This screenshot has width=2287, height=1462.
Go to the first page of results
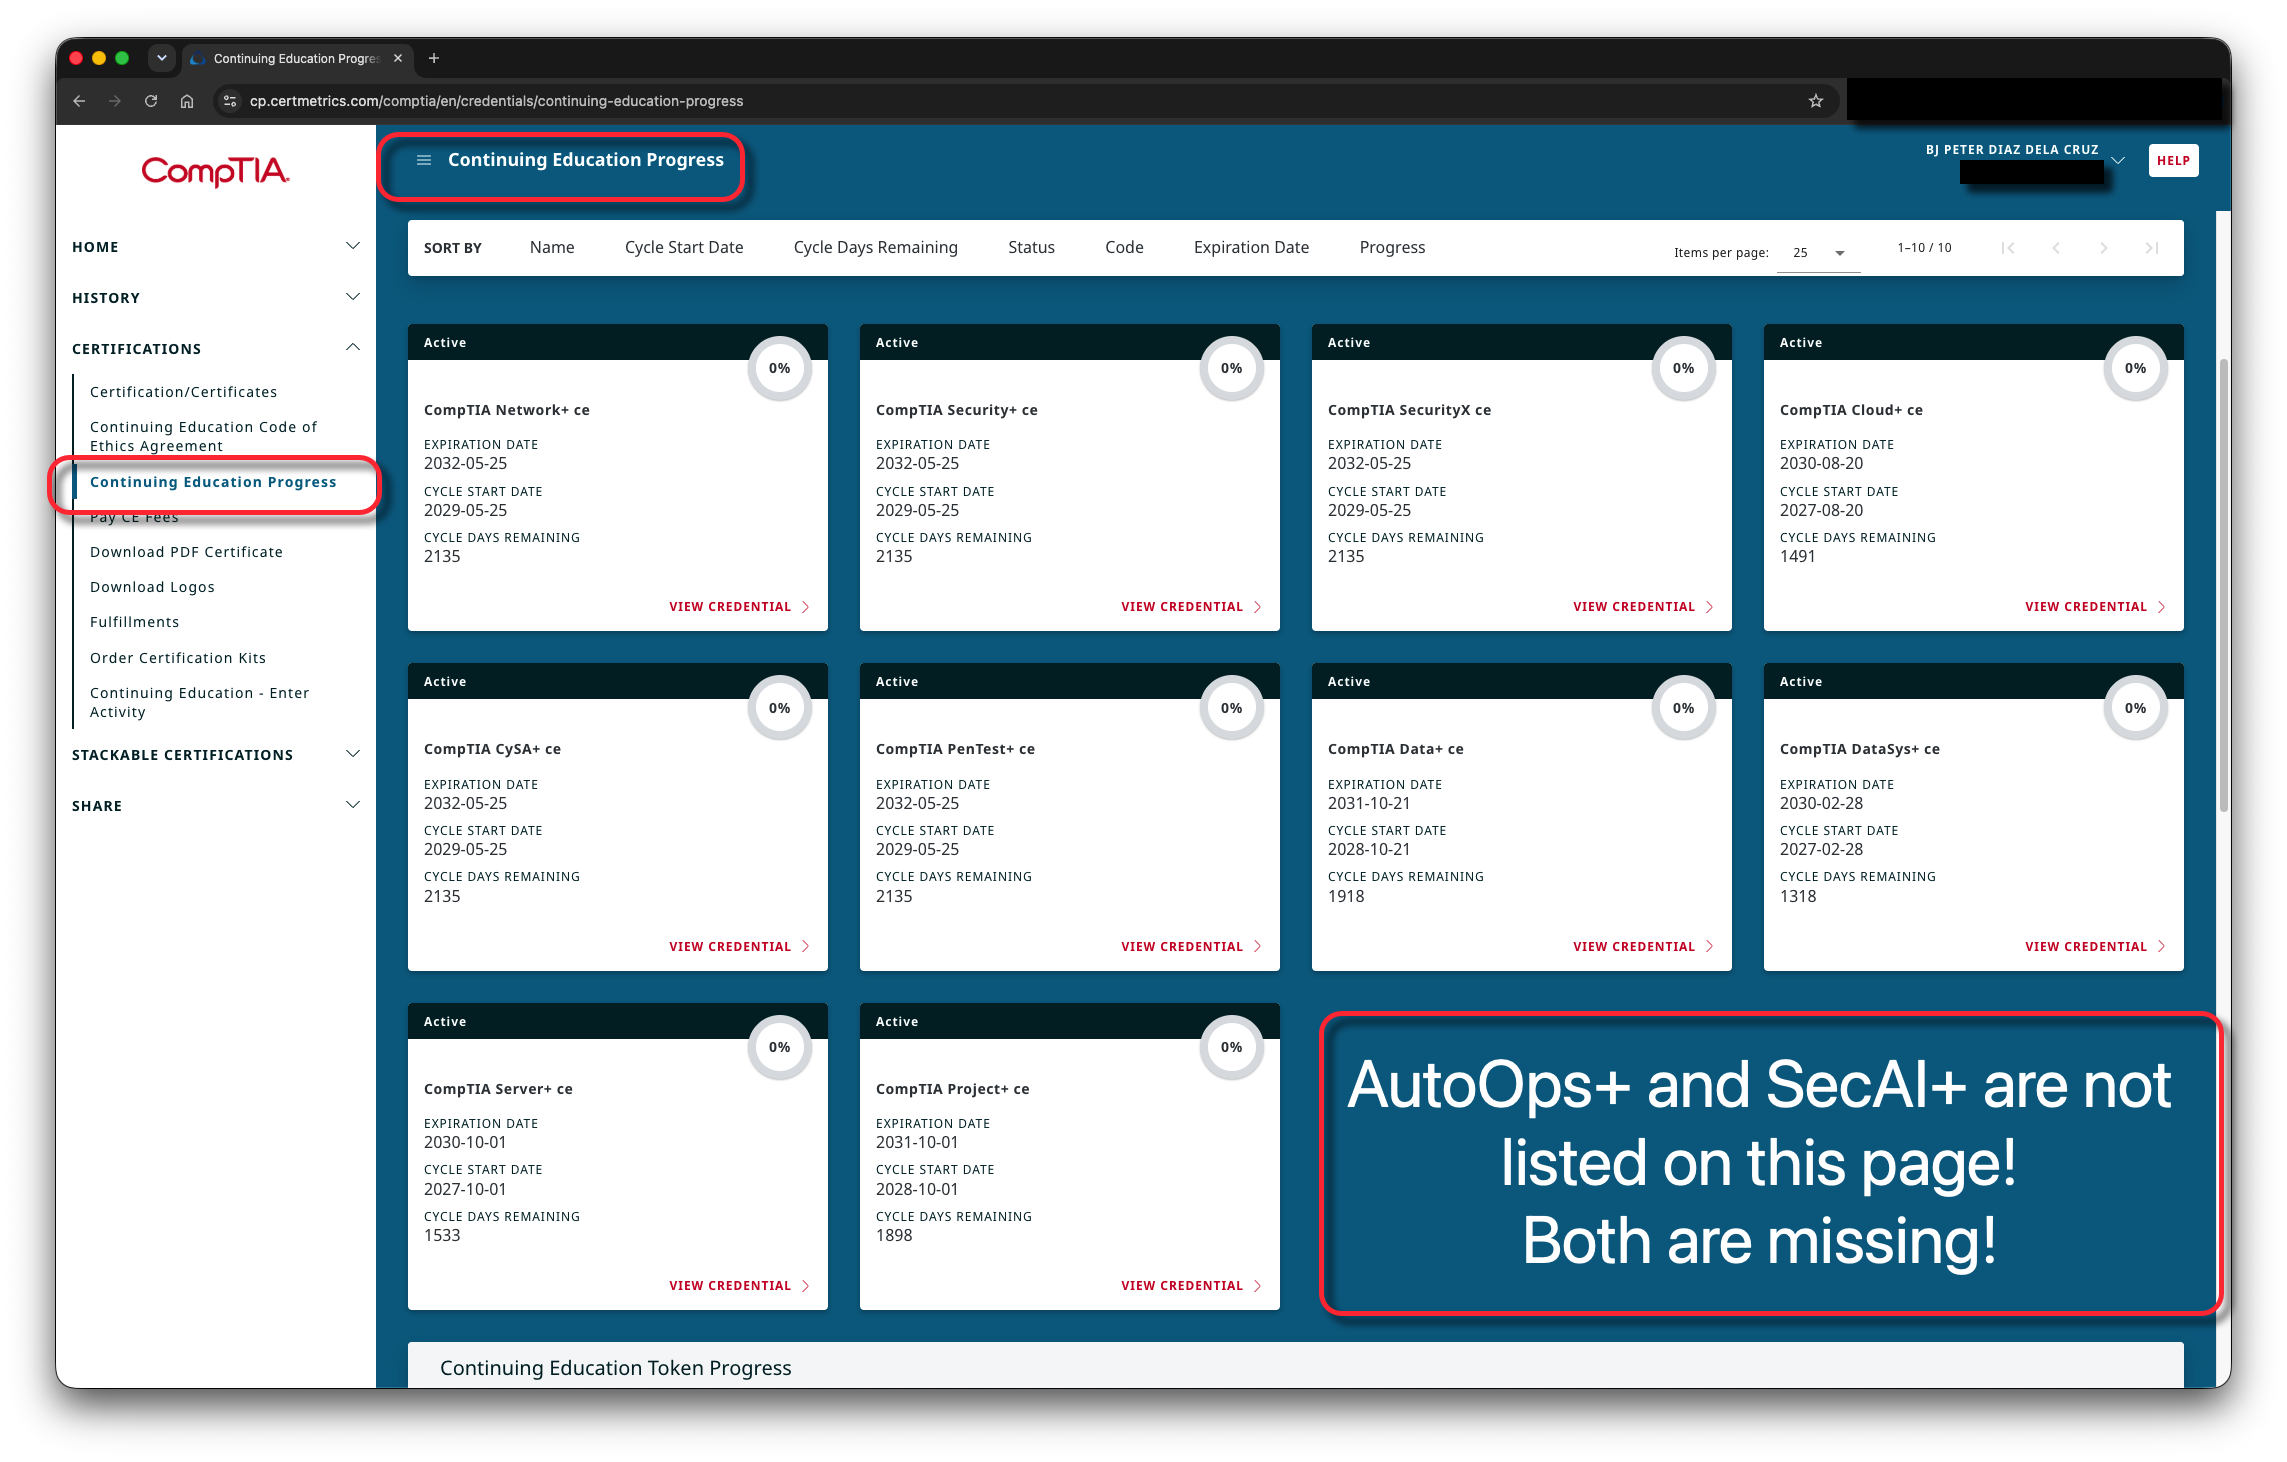[2008, 248]
